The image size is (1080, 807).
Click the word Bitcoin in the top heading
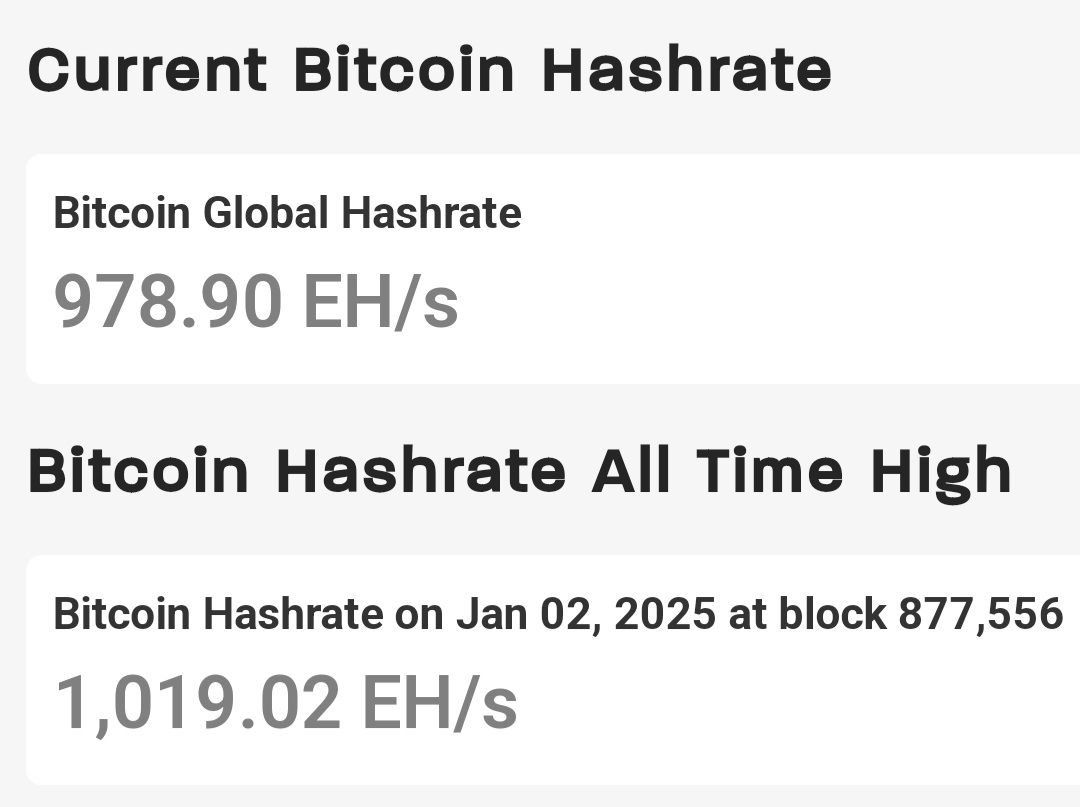(x=404, y=70)
